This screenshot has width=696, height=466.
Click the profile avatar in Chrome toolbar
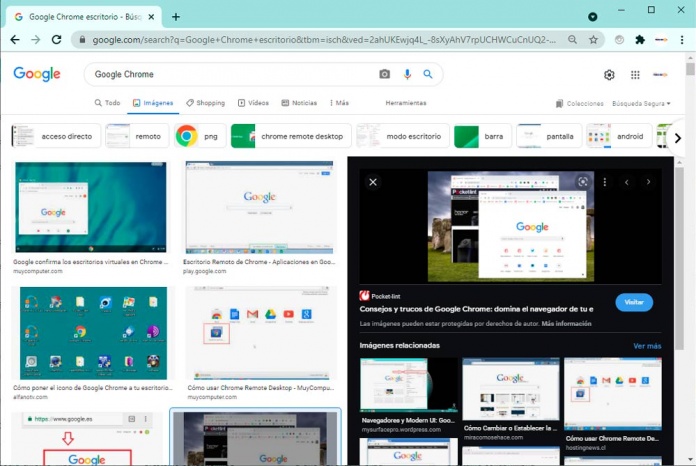tap(661, 40)
